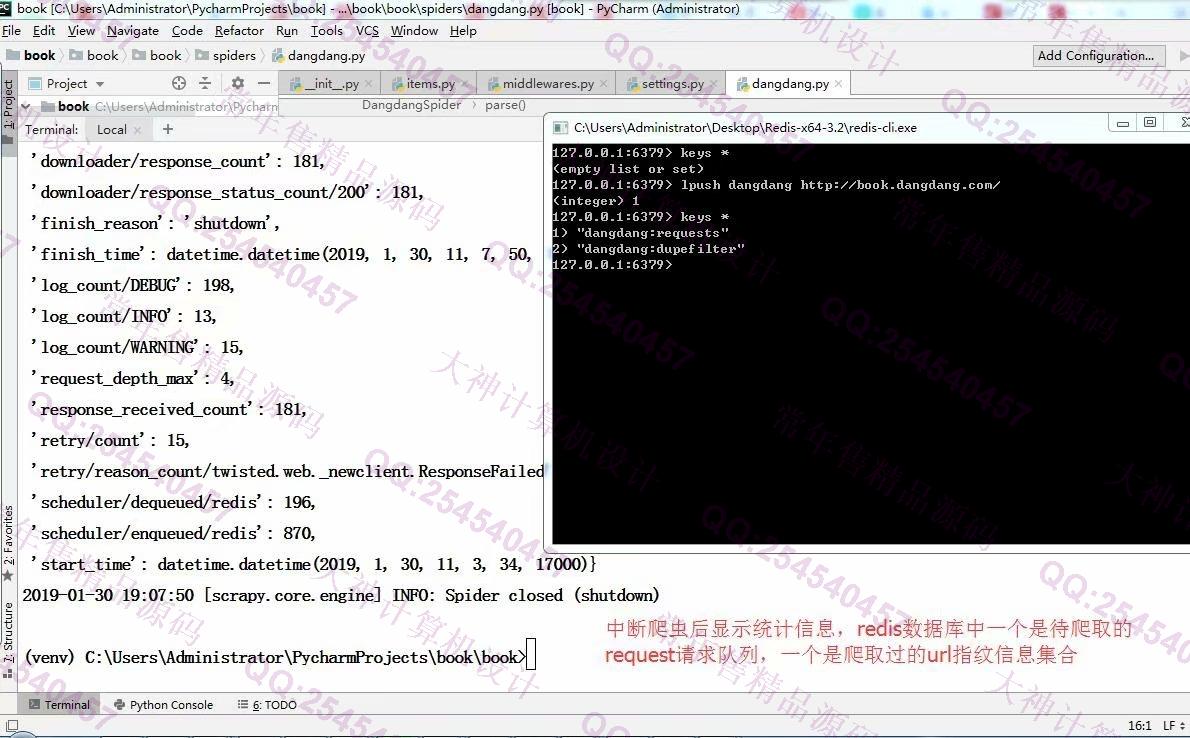Click the book root breadcrumb folder
This screenshot has width=1190, height=738.
[31, 55]
